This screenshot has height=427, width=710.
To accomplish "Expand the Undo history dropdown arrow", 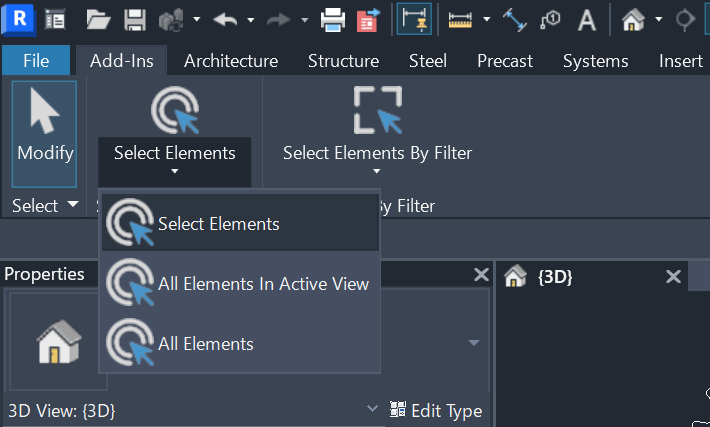I will tap(250, 19).
